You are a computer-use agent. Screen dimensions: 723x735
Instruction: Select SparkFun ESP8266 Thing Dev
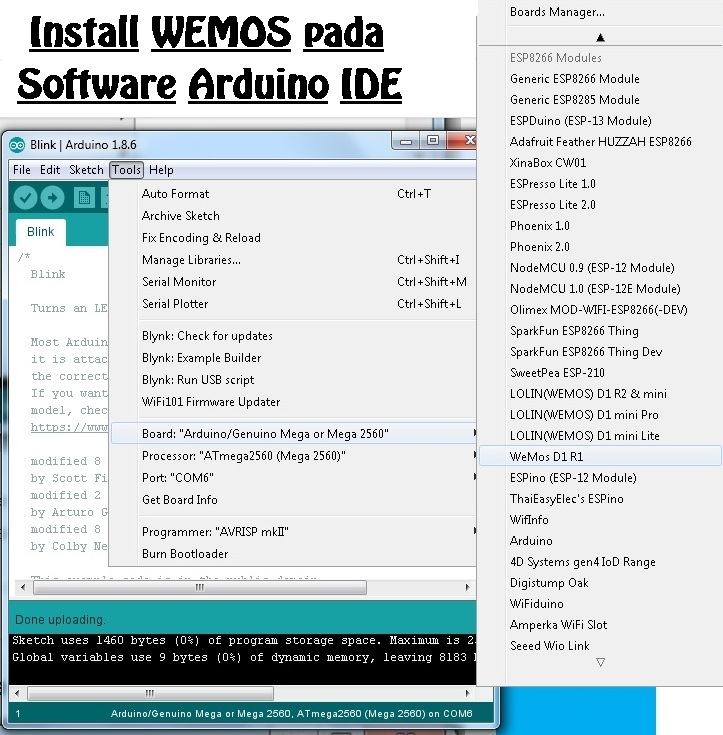coord(600,352)
